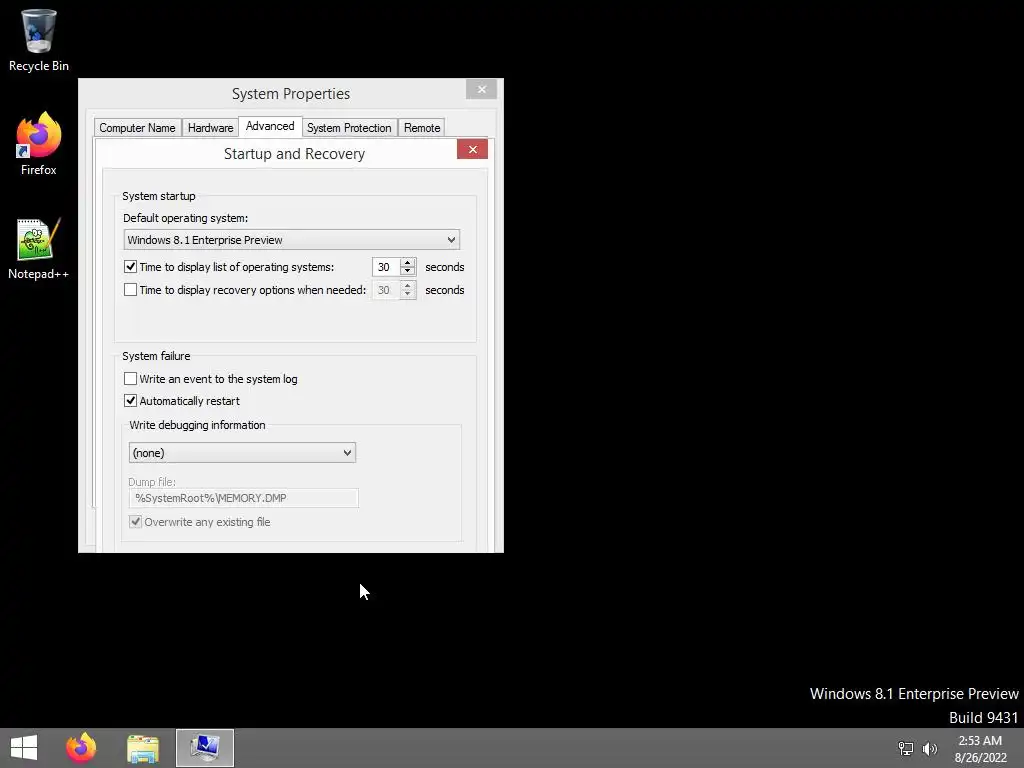Select the Advanced tab
Image resolution: width=1024 pixels, height=768 pixels.
click(270, 126)
